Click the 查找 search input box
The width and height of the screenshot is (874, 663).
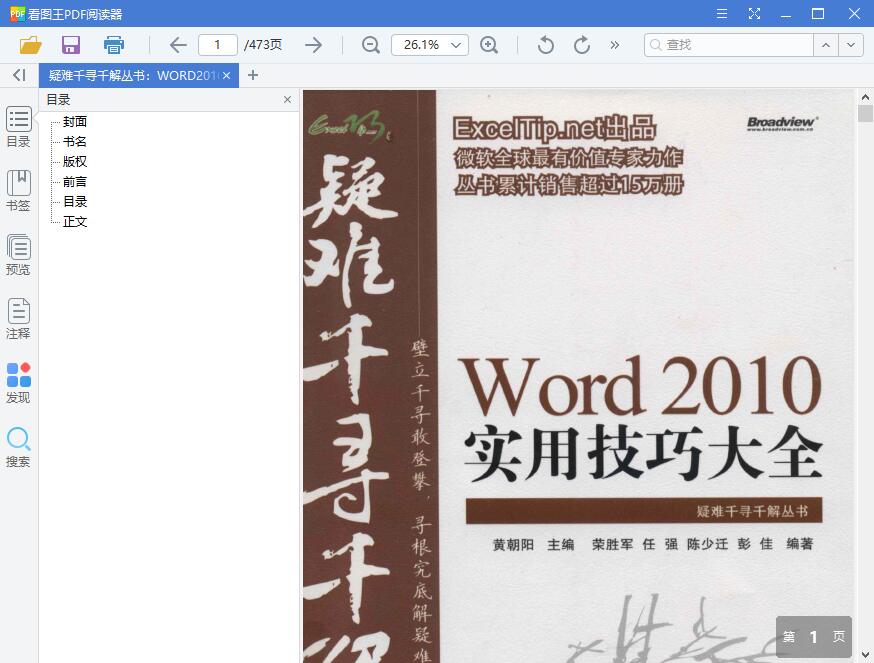point(729,45)
